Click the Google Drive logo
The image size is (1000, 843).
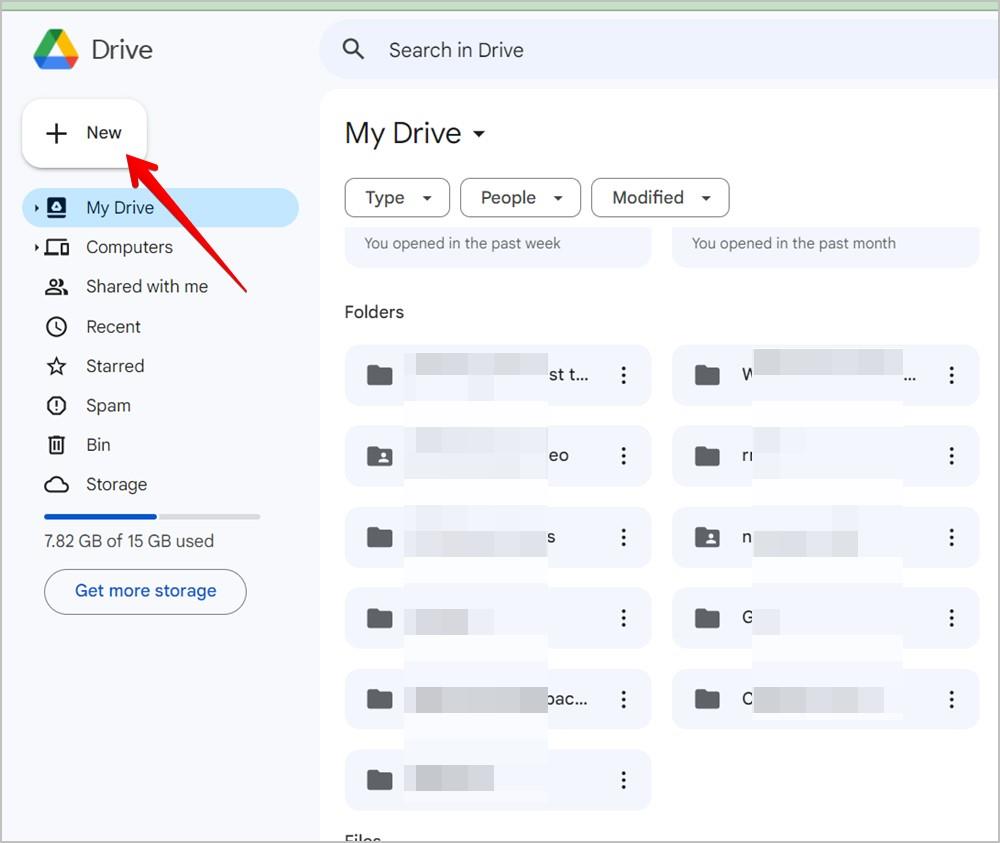[x=56, y=49]
